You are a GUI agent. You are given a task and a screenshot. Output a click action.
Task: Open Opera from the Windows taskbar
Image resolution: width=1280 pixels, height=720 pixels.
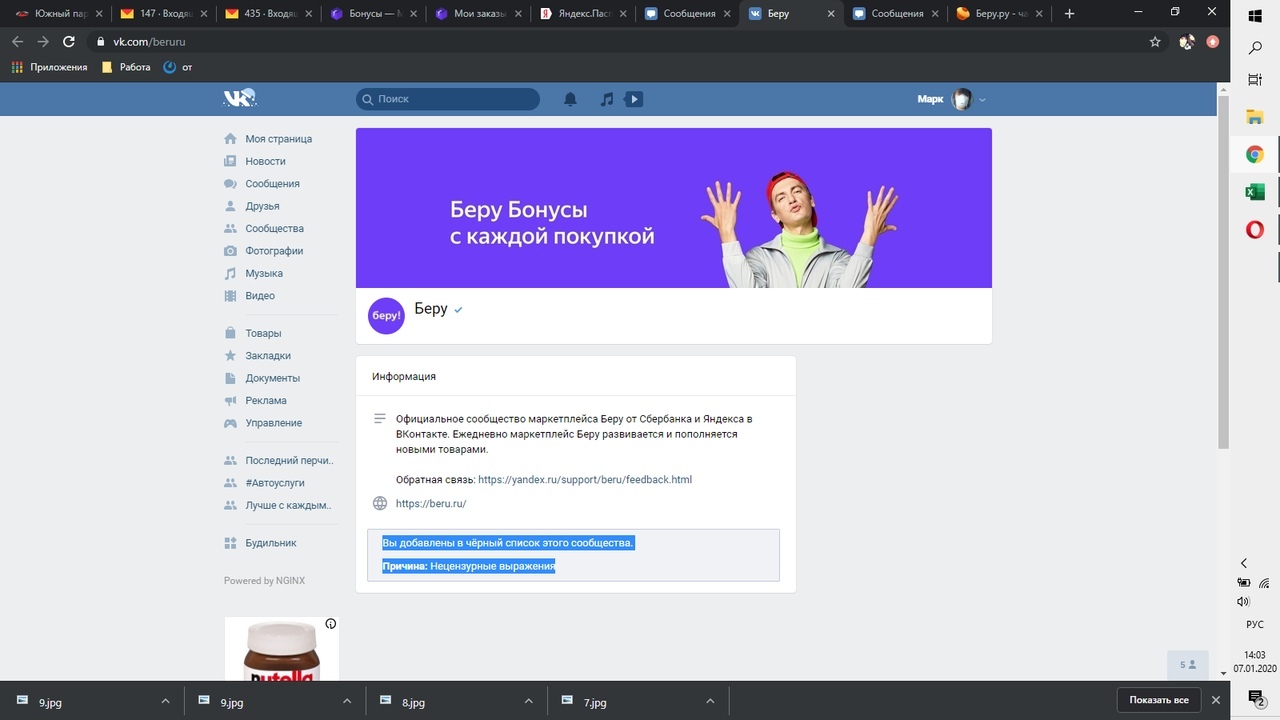coord(1255,230)
